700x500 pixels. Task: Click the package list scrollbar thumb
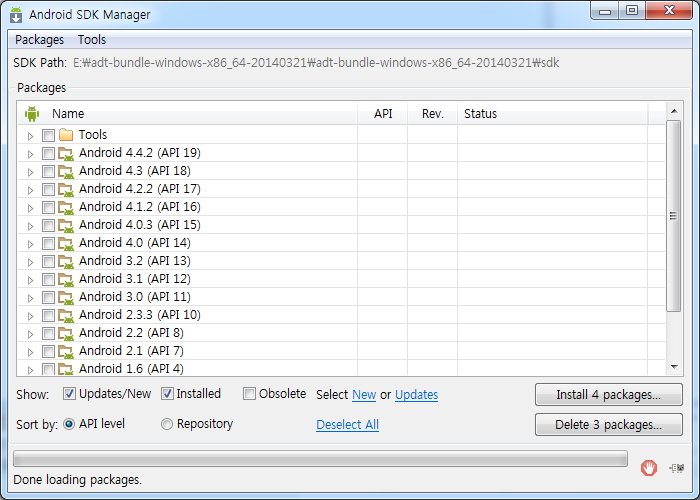673,216
